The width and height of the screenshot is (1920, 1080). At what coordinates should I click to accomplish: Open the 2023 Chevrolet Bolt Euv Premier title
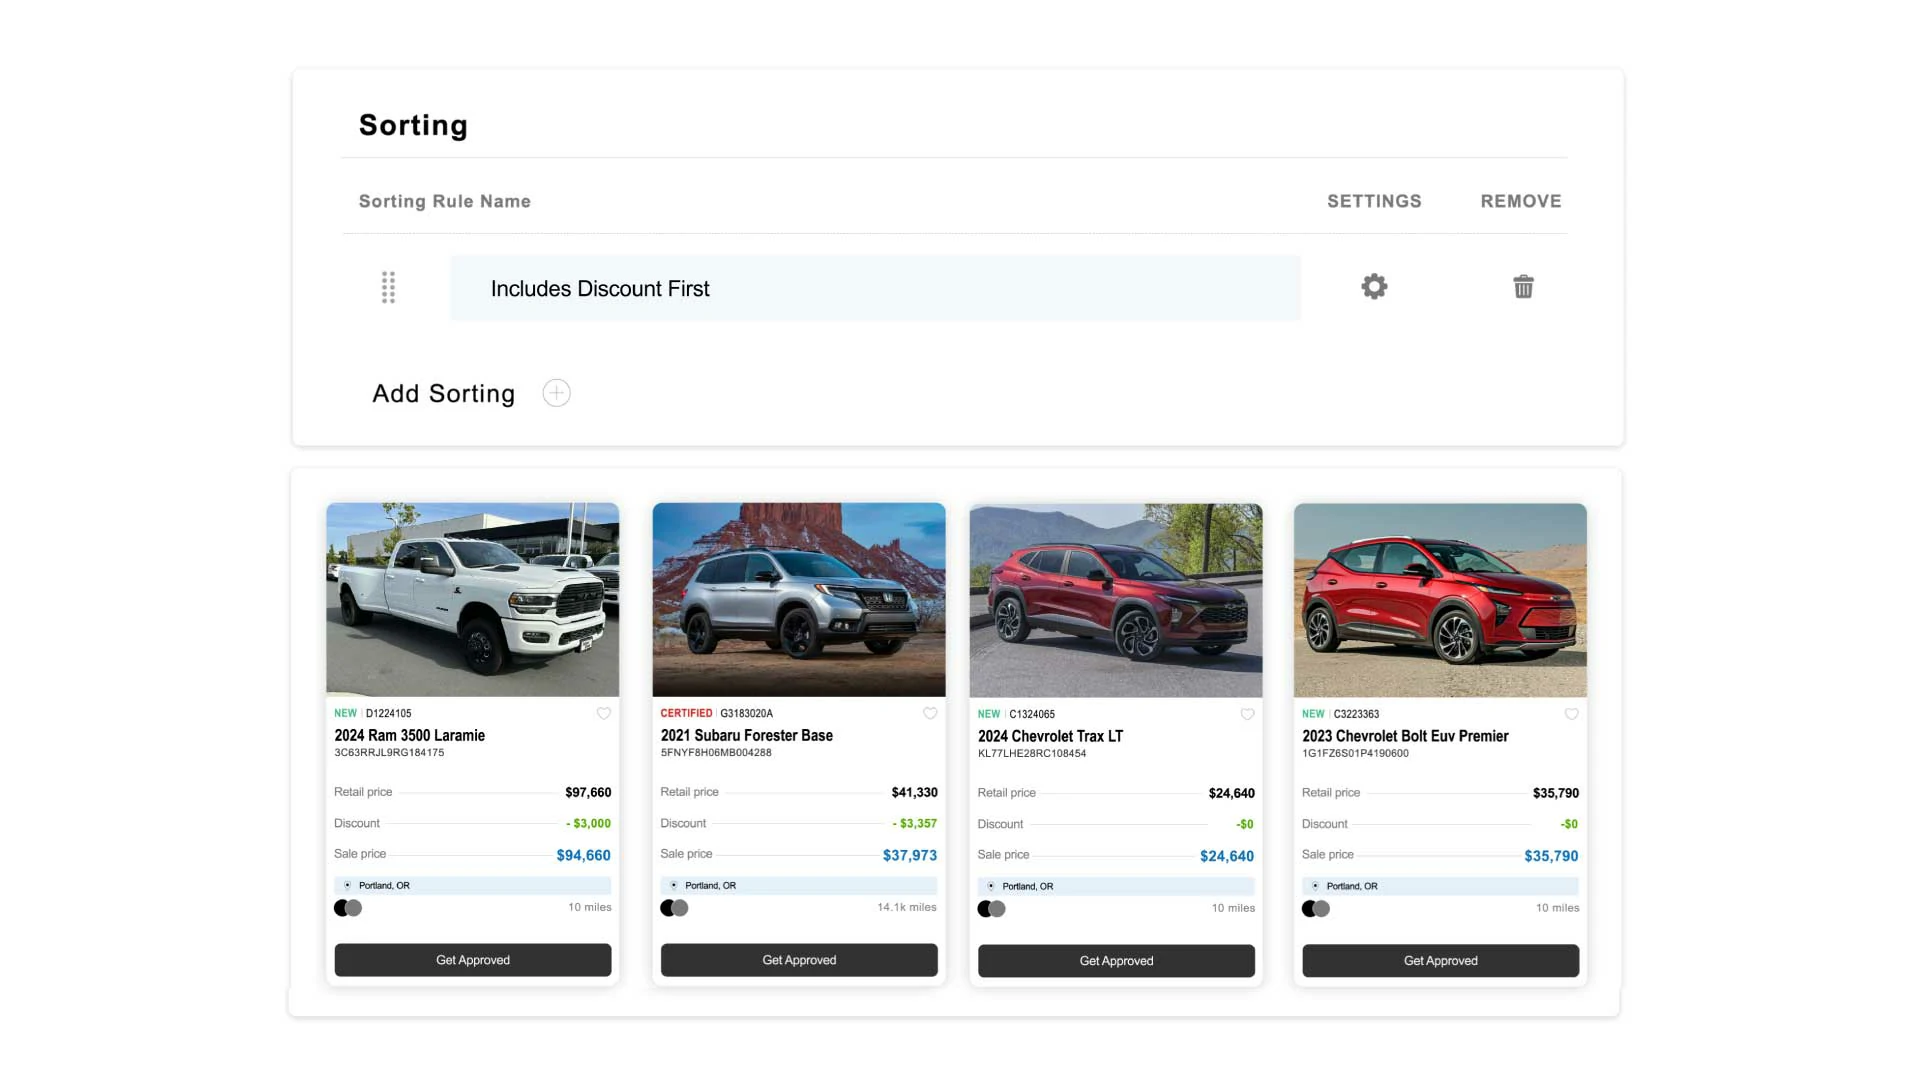[1405, 736]
